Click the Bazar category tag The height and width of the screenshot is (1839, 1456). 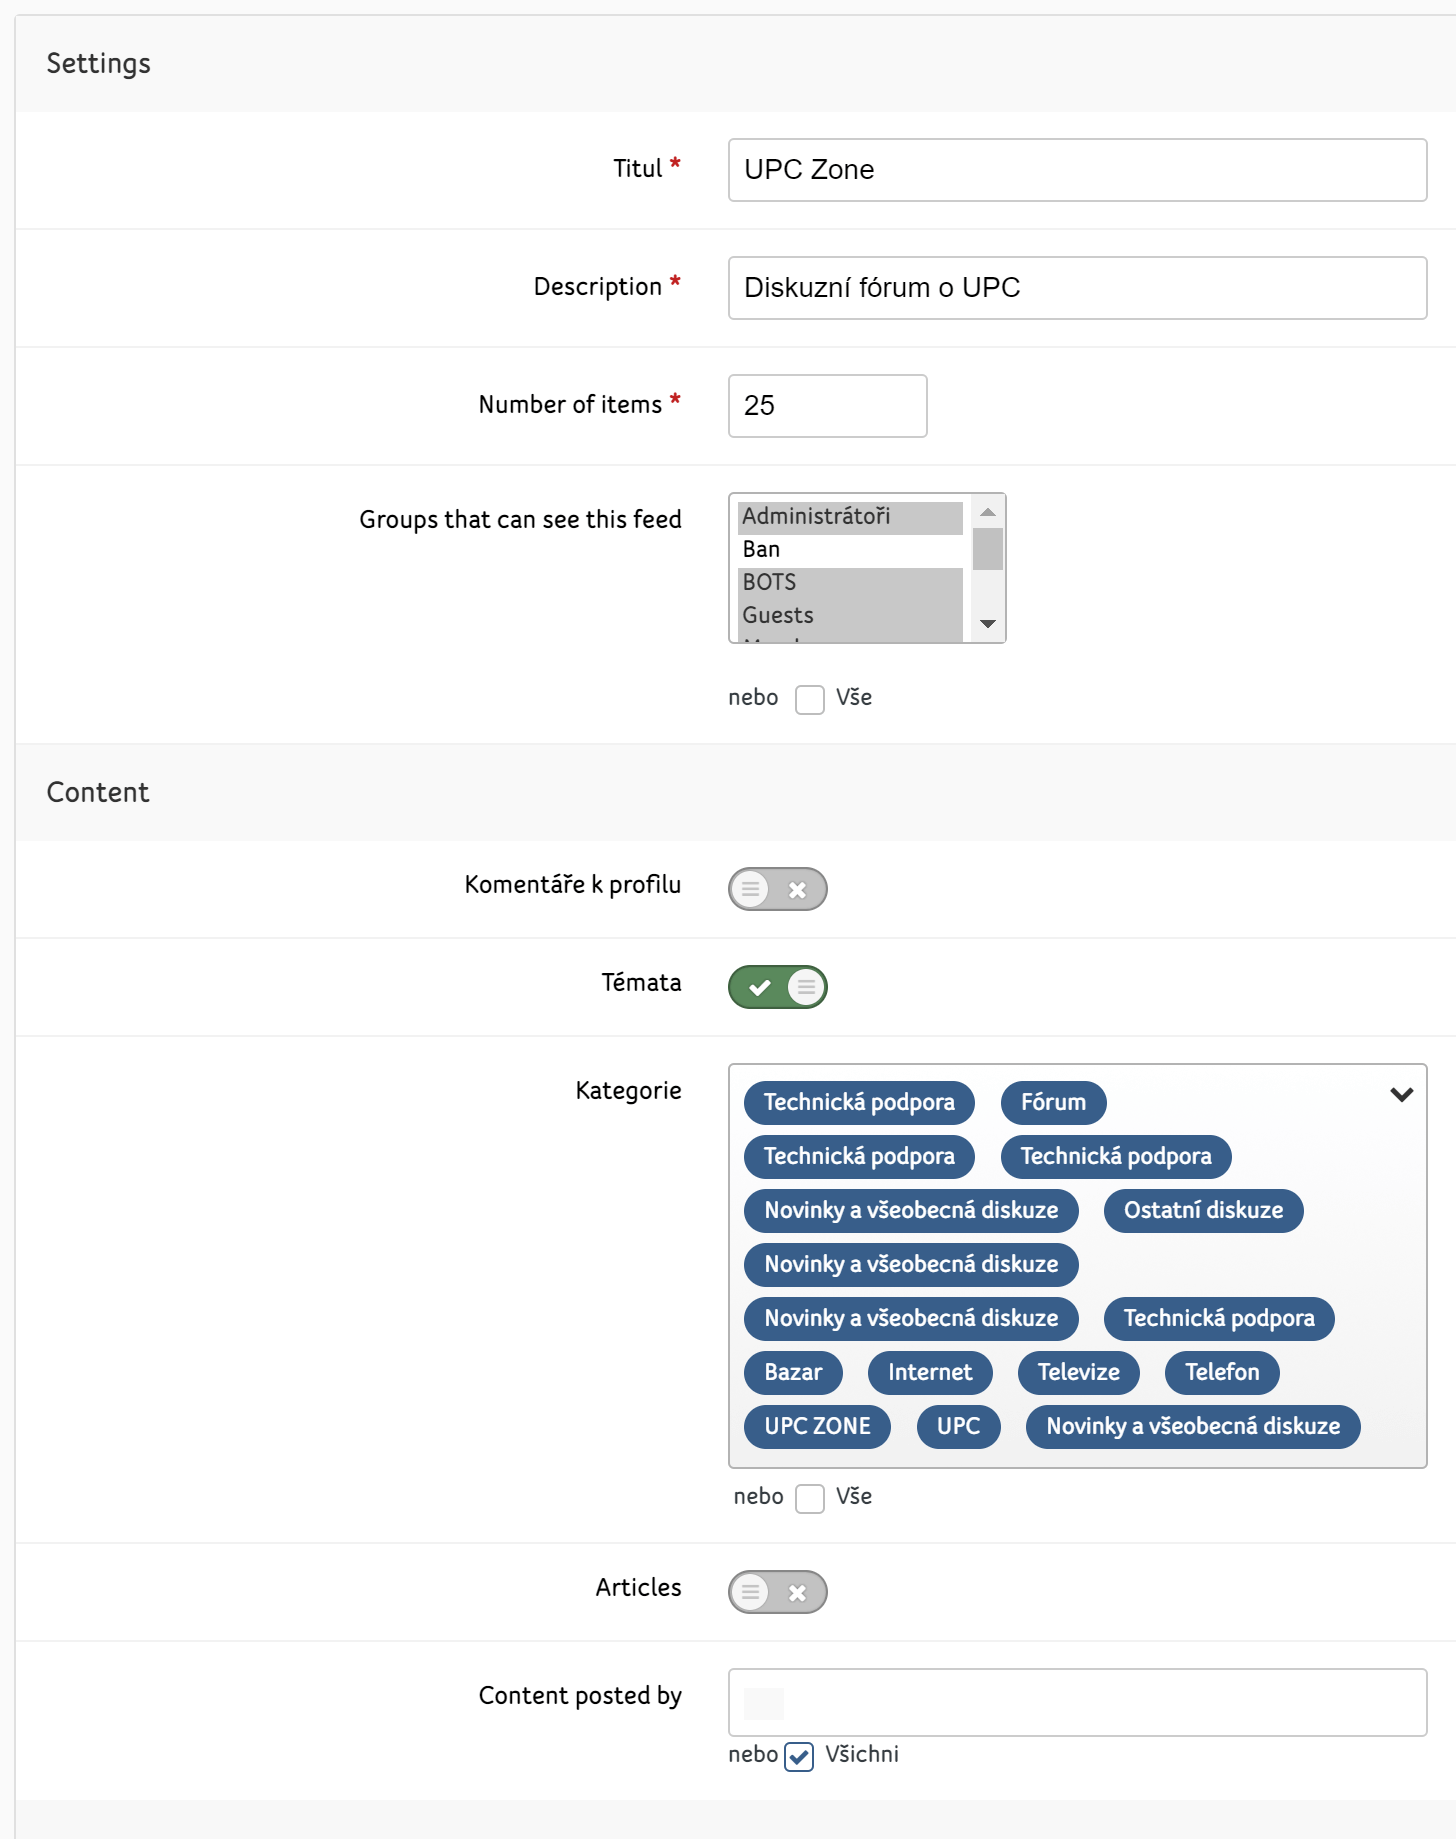pyautogui.click(x=793, y=1373)
